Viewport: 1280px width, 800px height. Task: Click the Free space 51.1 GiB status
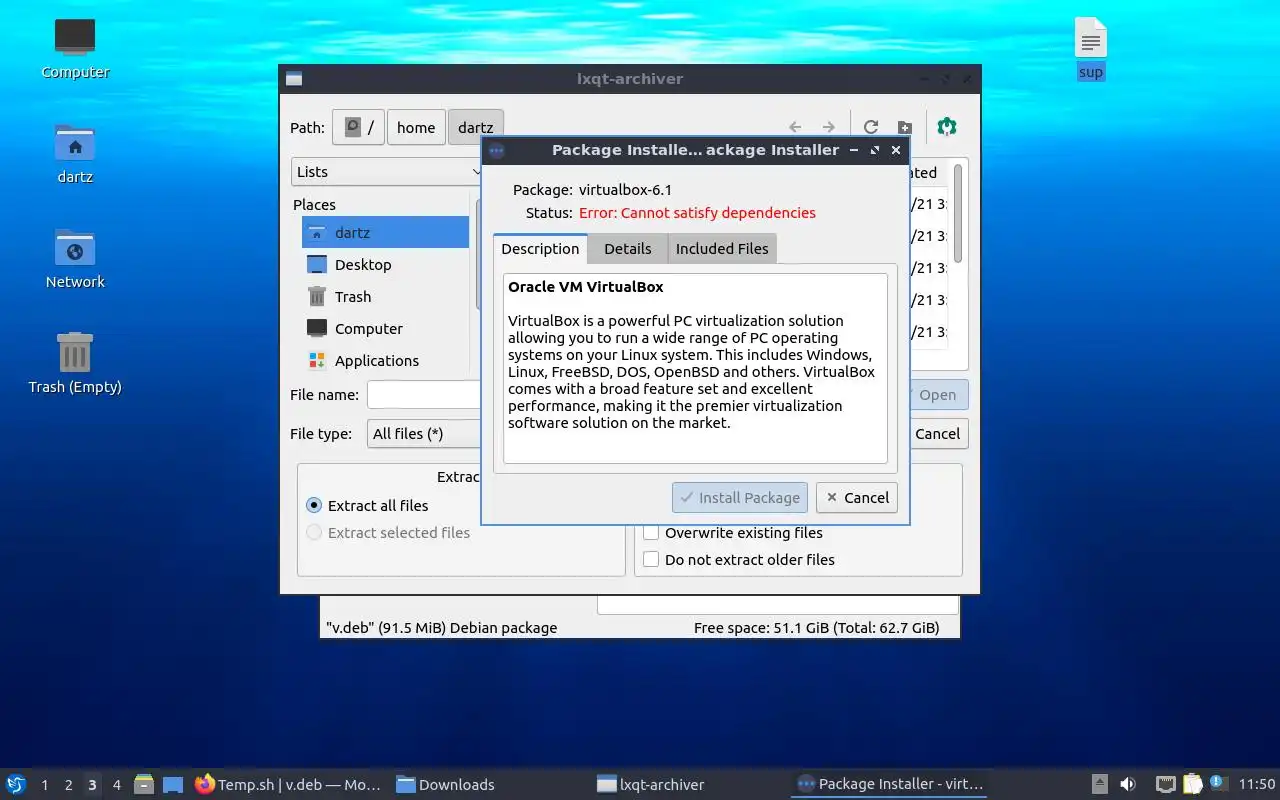tap(816, 628)
